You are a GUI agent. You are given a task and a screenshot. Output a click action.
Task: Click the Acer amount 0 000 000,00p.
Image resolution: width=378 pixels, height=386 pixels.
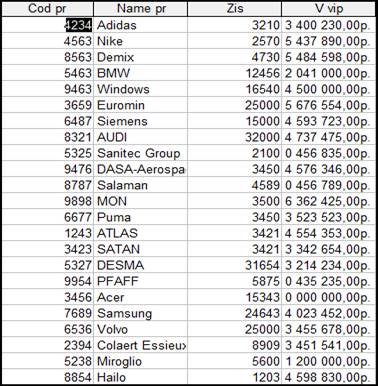click(329, 297)
